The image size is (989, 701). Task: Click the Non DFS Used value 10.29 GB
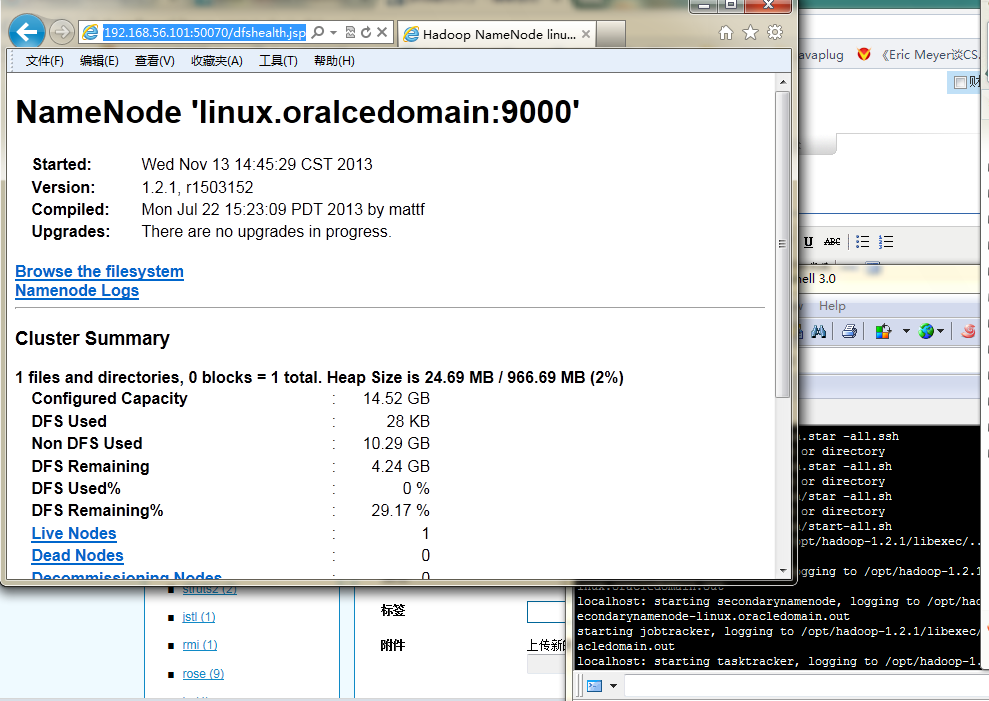coord(396,444)
